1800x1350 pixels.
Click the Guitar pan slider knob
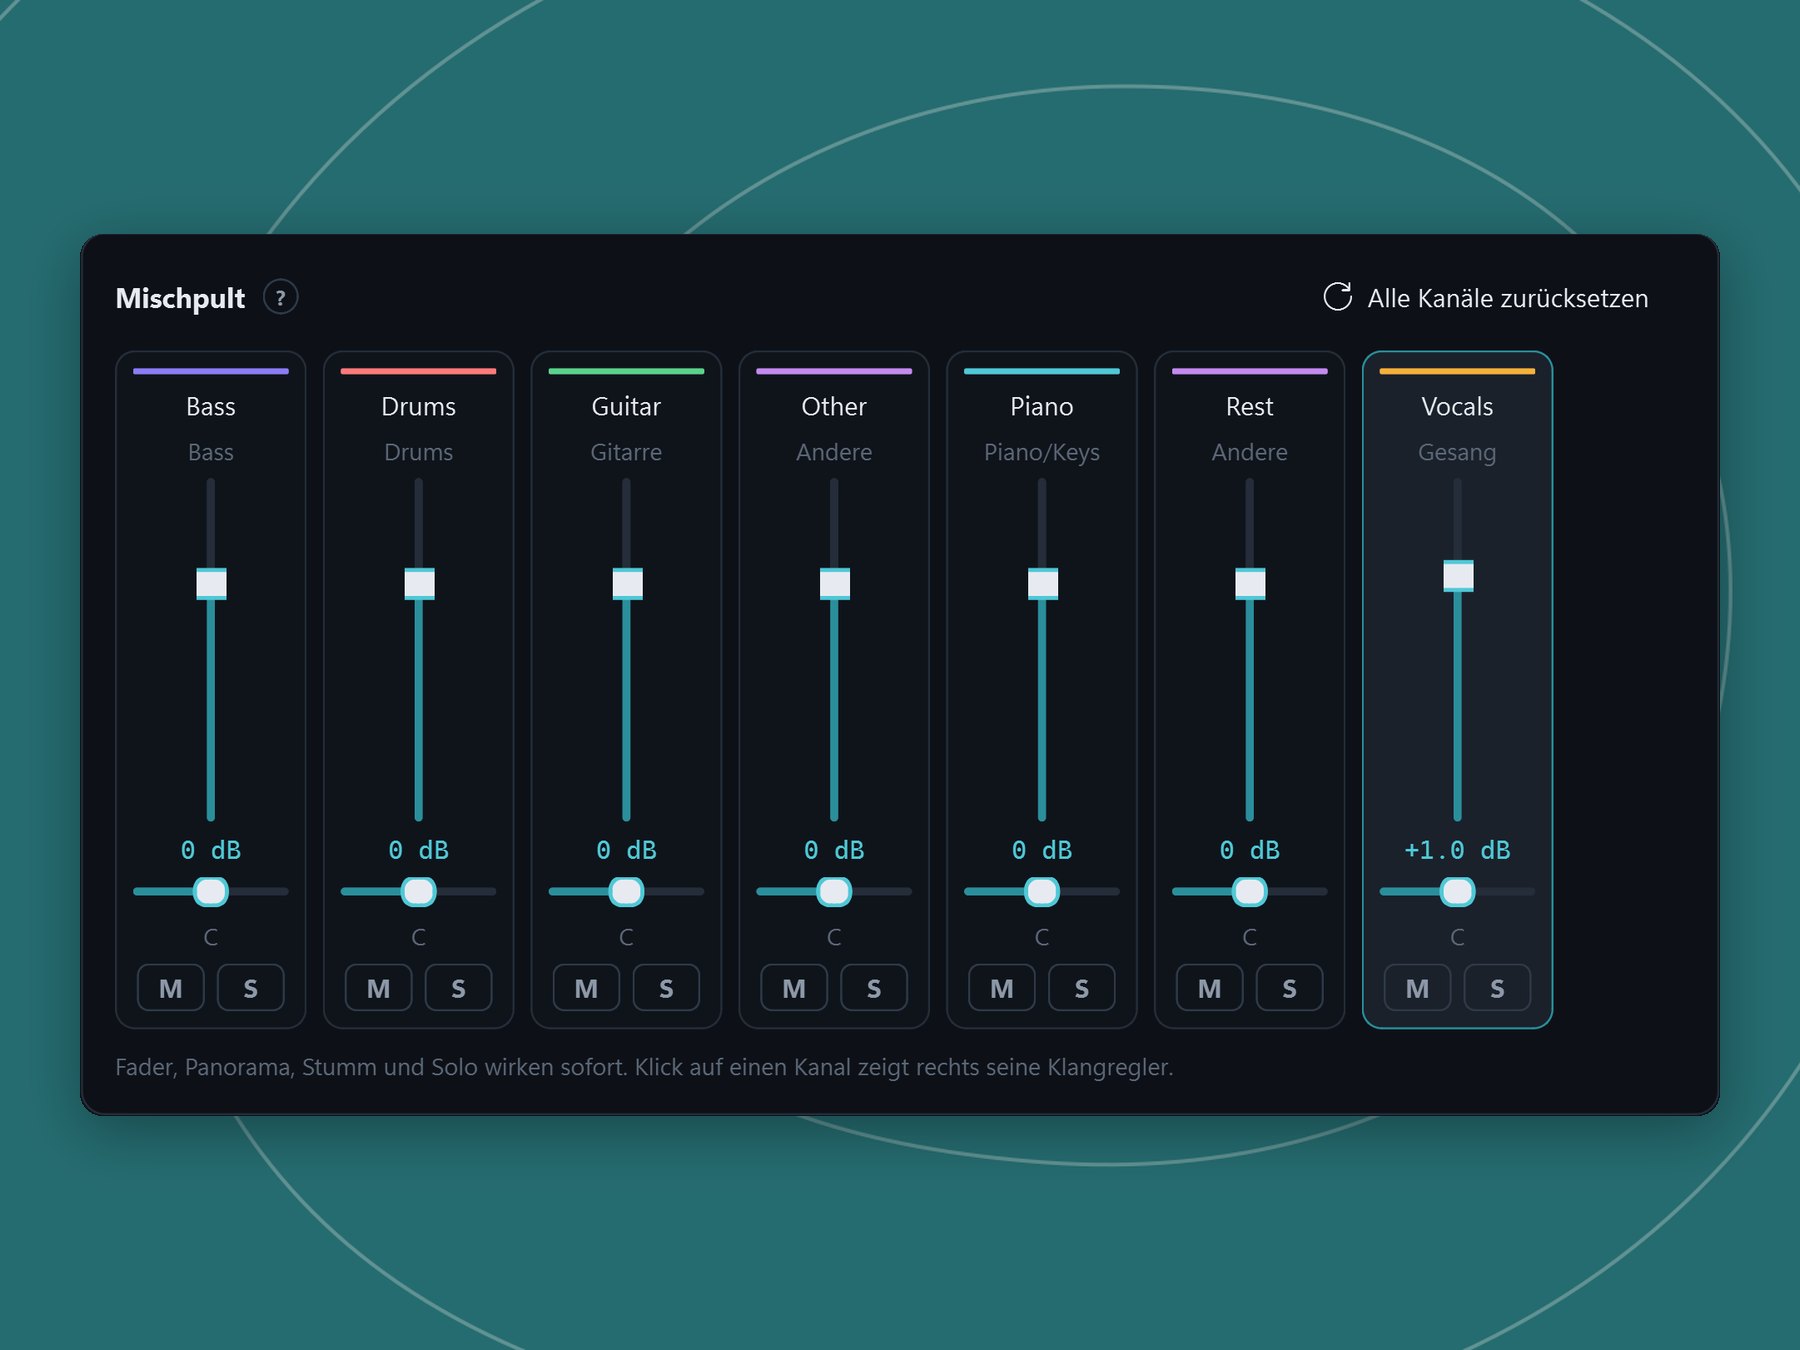tap(626, 891)
